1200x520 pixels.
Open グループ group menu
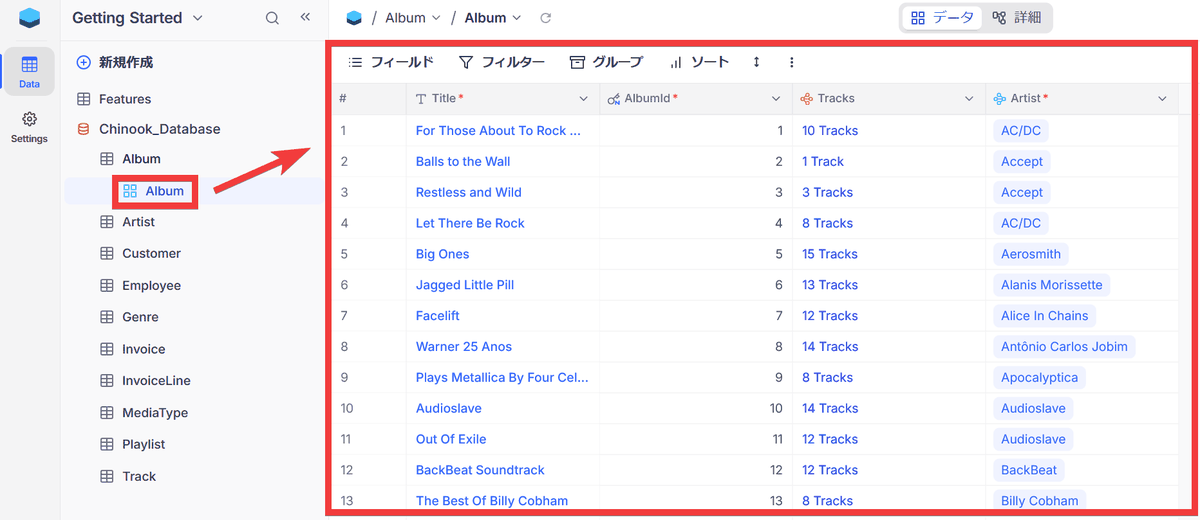[x=606, y=62]
